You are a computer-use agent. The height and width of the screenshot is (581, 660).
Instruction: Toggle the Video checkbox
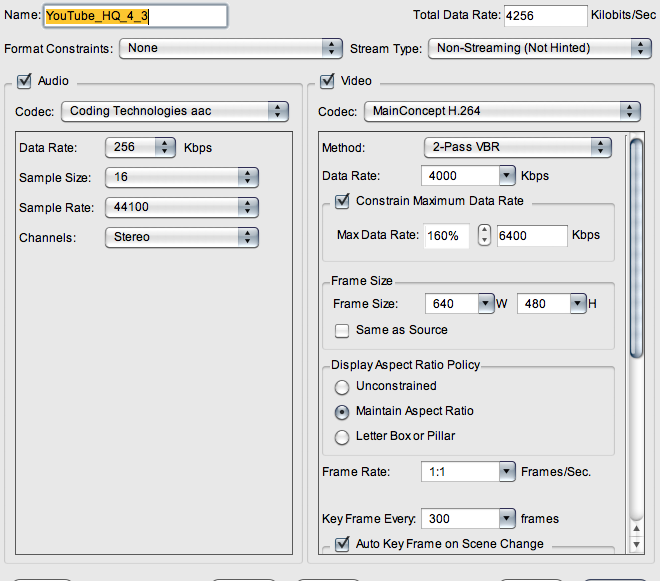[327, 81]
